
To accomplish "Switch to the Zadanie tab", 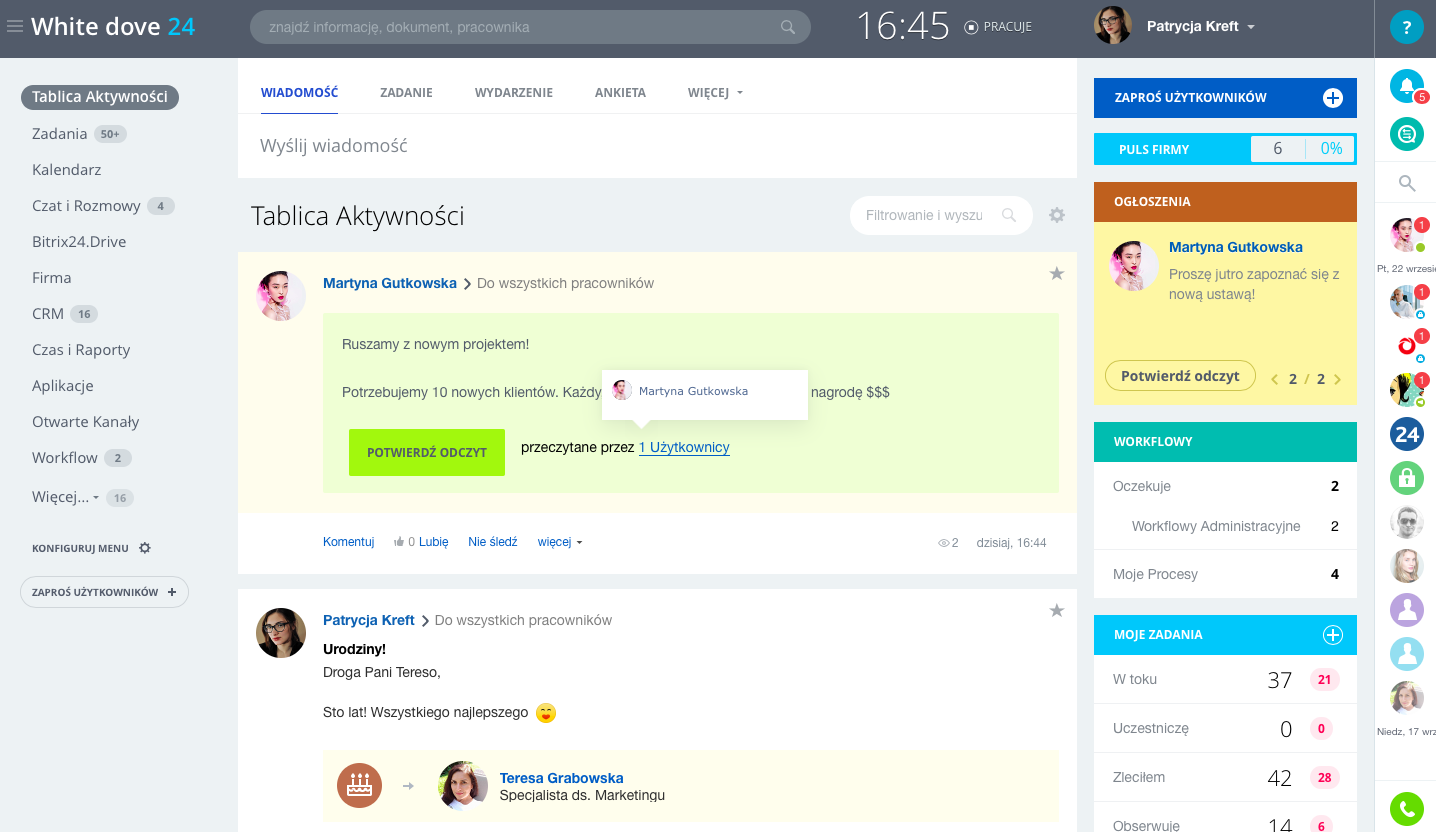I will 406,93.
